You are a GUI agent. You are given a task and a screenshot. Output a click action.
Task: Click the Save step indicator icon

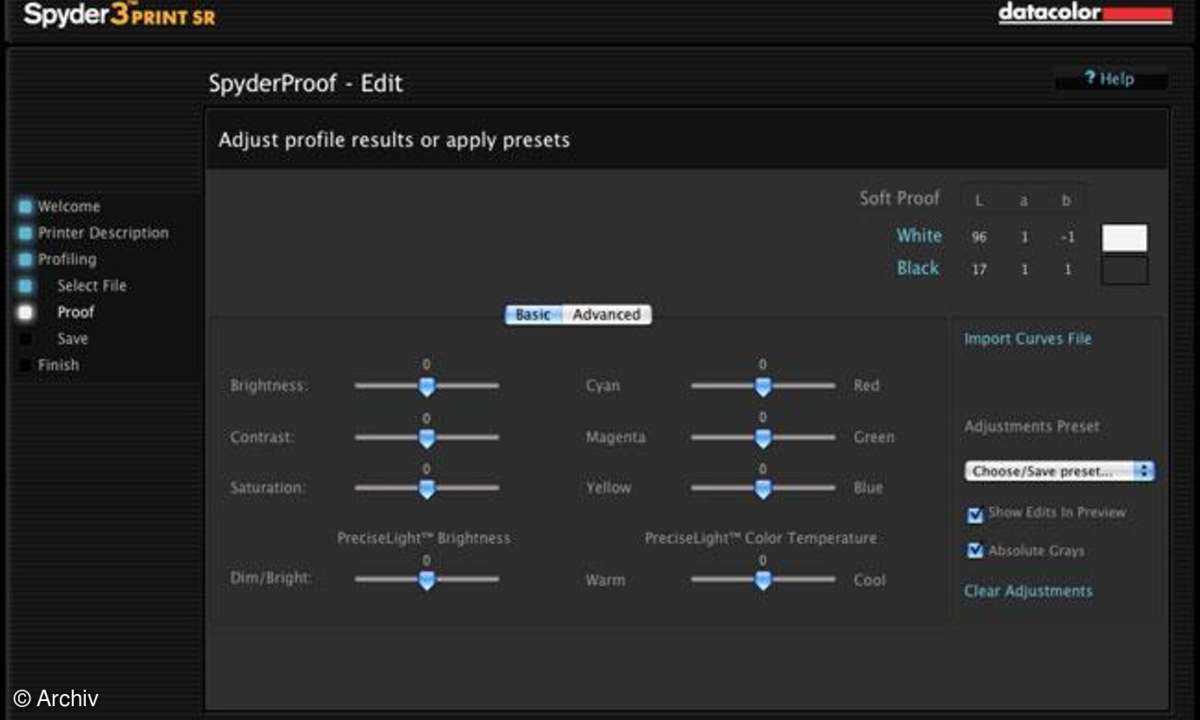pyautogui.click(x=25, y=339)
